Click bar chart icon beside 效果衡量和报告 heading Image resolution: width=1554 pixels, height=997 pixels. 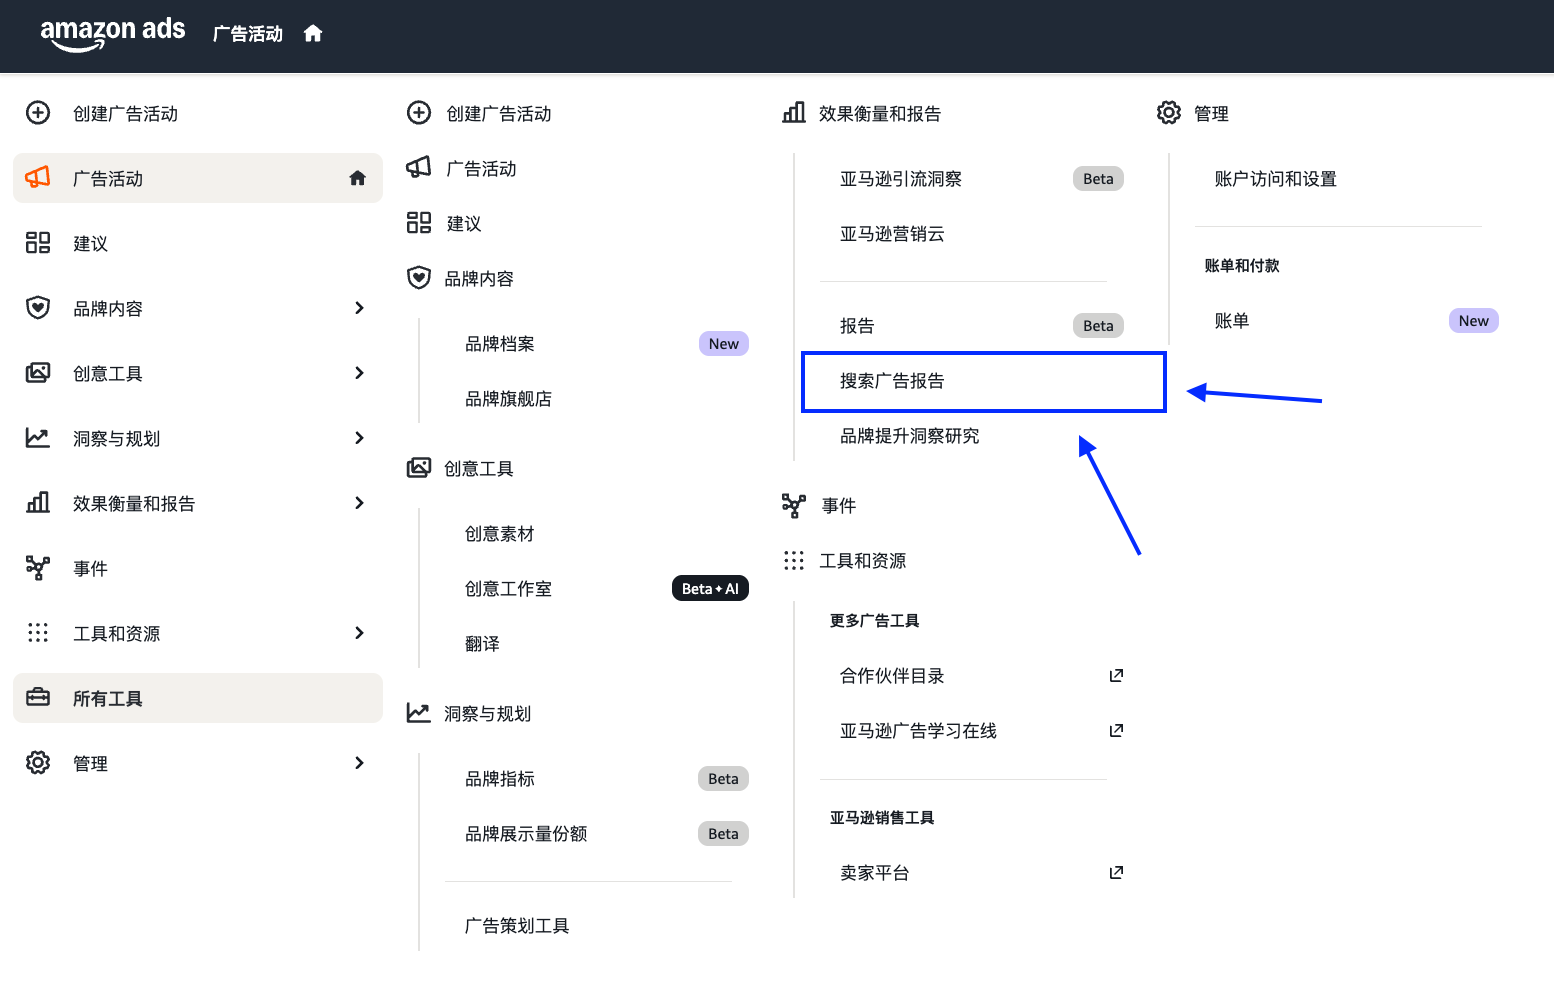click(794, 112)
